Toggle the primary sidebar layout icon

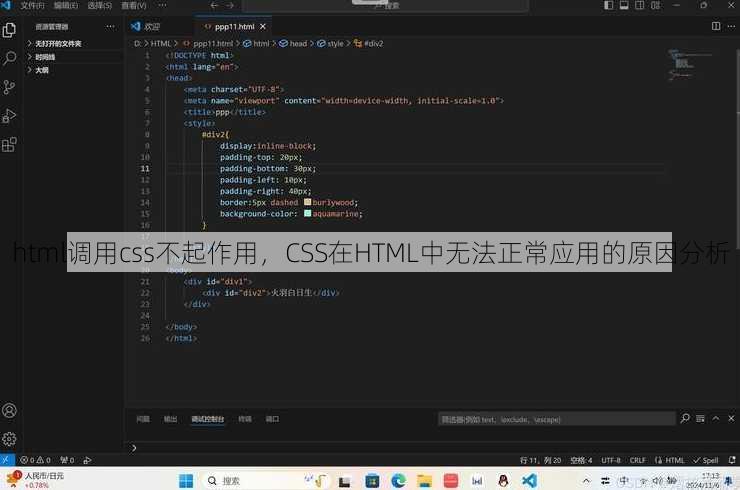coord(609,5)
